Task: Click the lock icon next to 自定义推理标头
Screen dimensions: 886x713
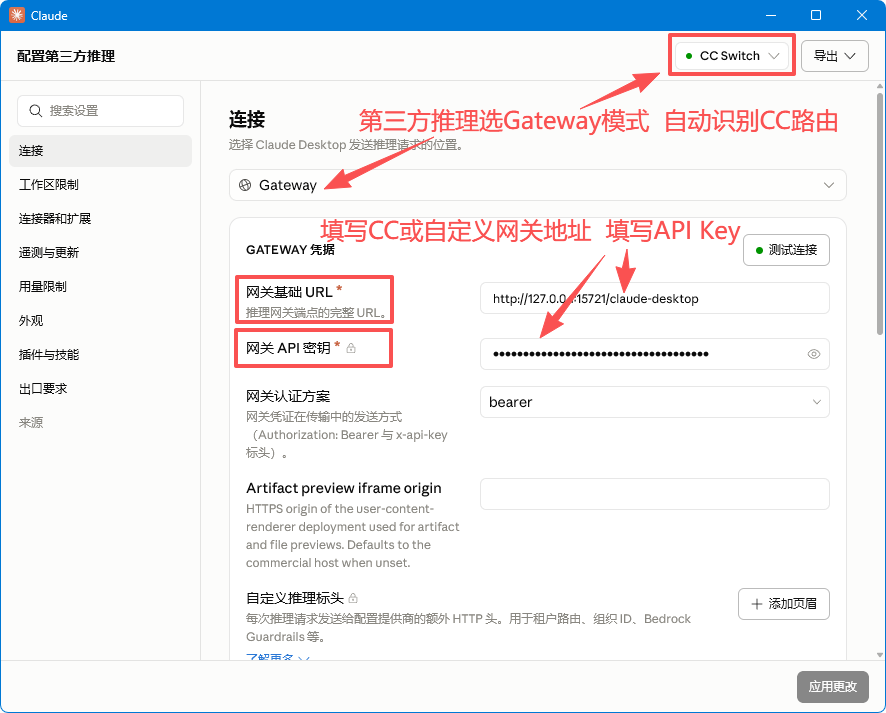Action: click(x=353, y=598)
